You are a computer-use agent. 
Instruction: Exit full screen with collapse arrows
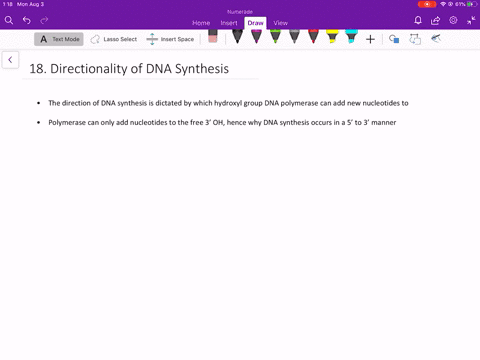(471, 20)
